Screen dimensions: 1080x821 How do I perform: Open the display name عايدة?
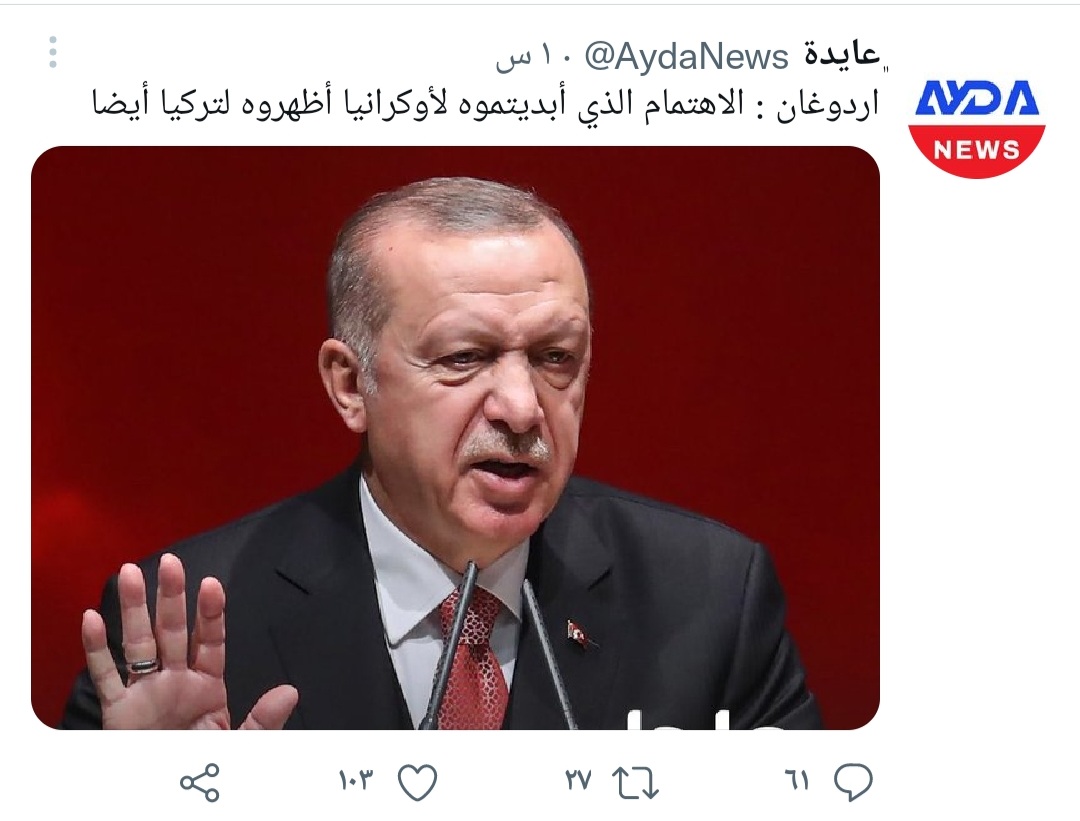pyautogui.click(x=842, y=56)
